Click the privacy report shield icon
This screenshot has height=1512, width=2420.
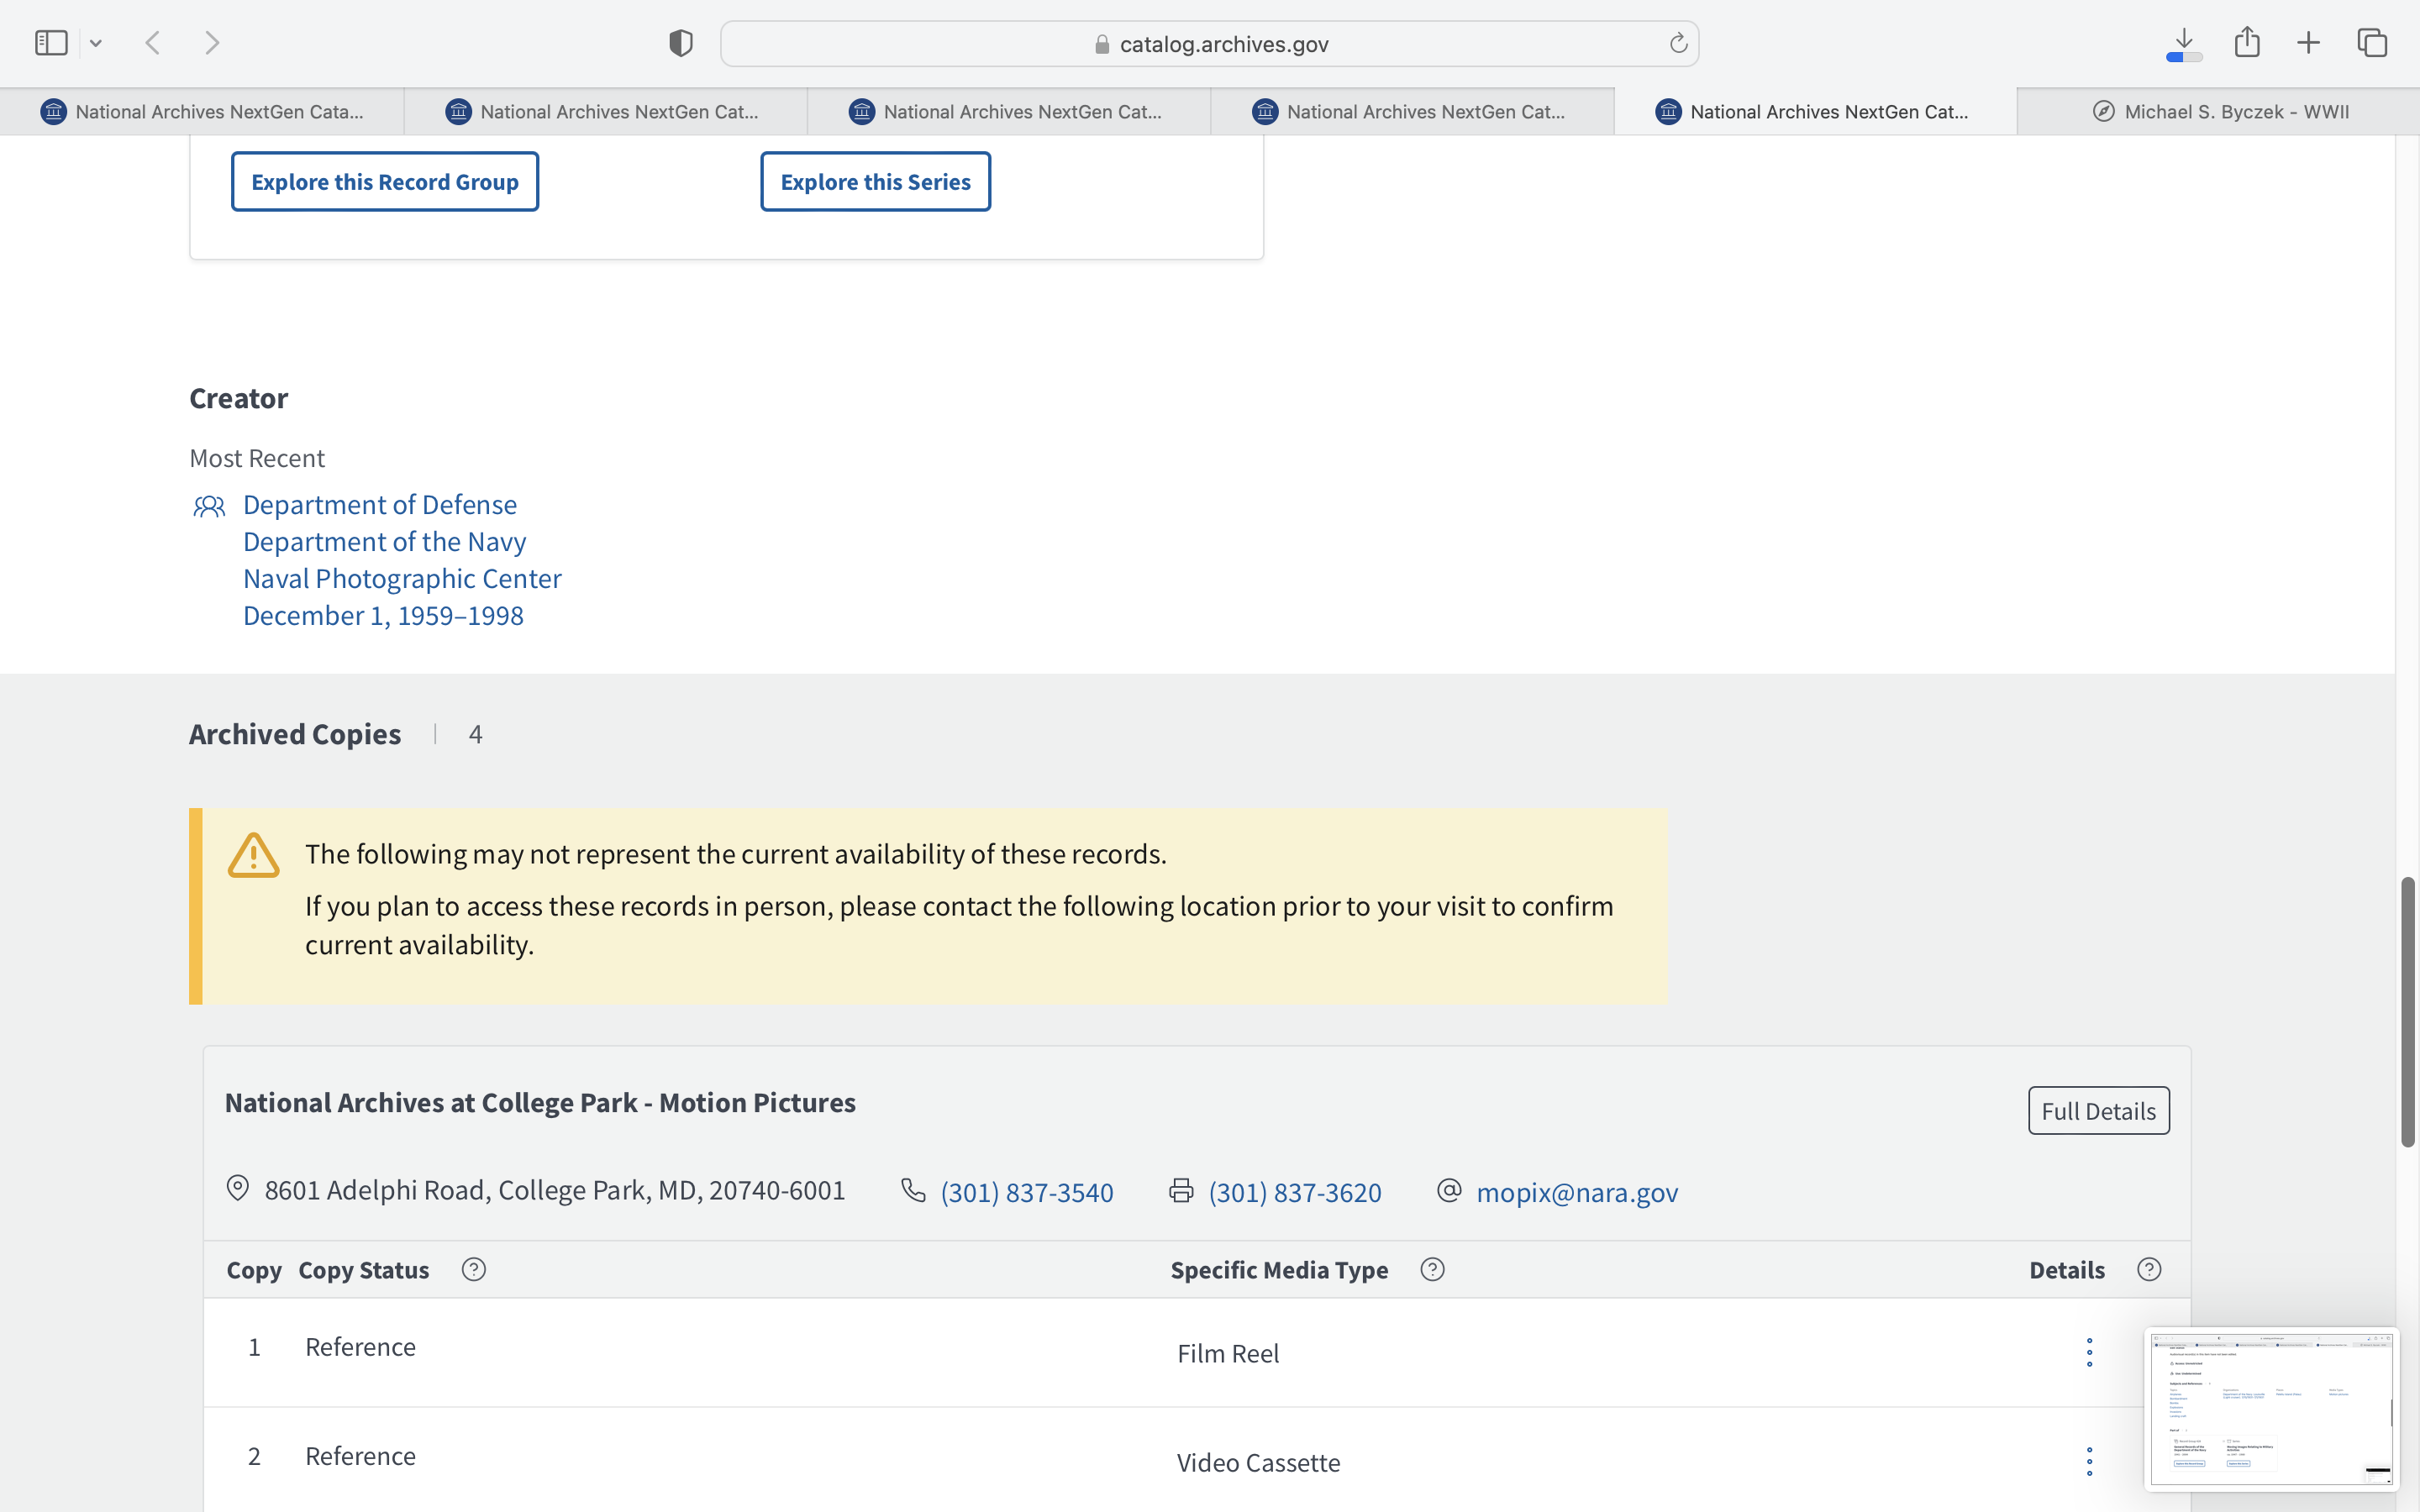(x=680, y=43)
